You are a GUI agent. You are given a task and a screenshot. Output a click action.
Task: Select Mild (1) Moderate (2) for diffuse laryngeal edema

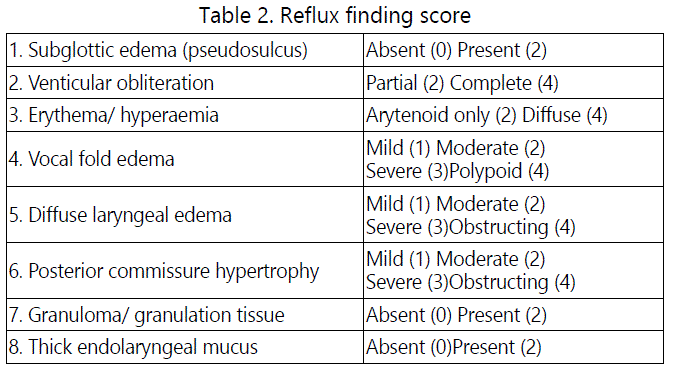[455, 204]
